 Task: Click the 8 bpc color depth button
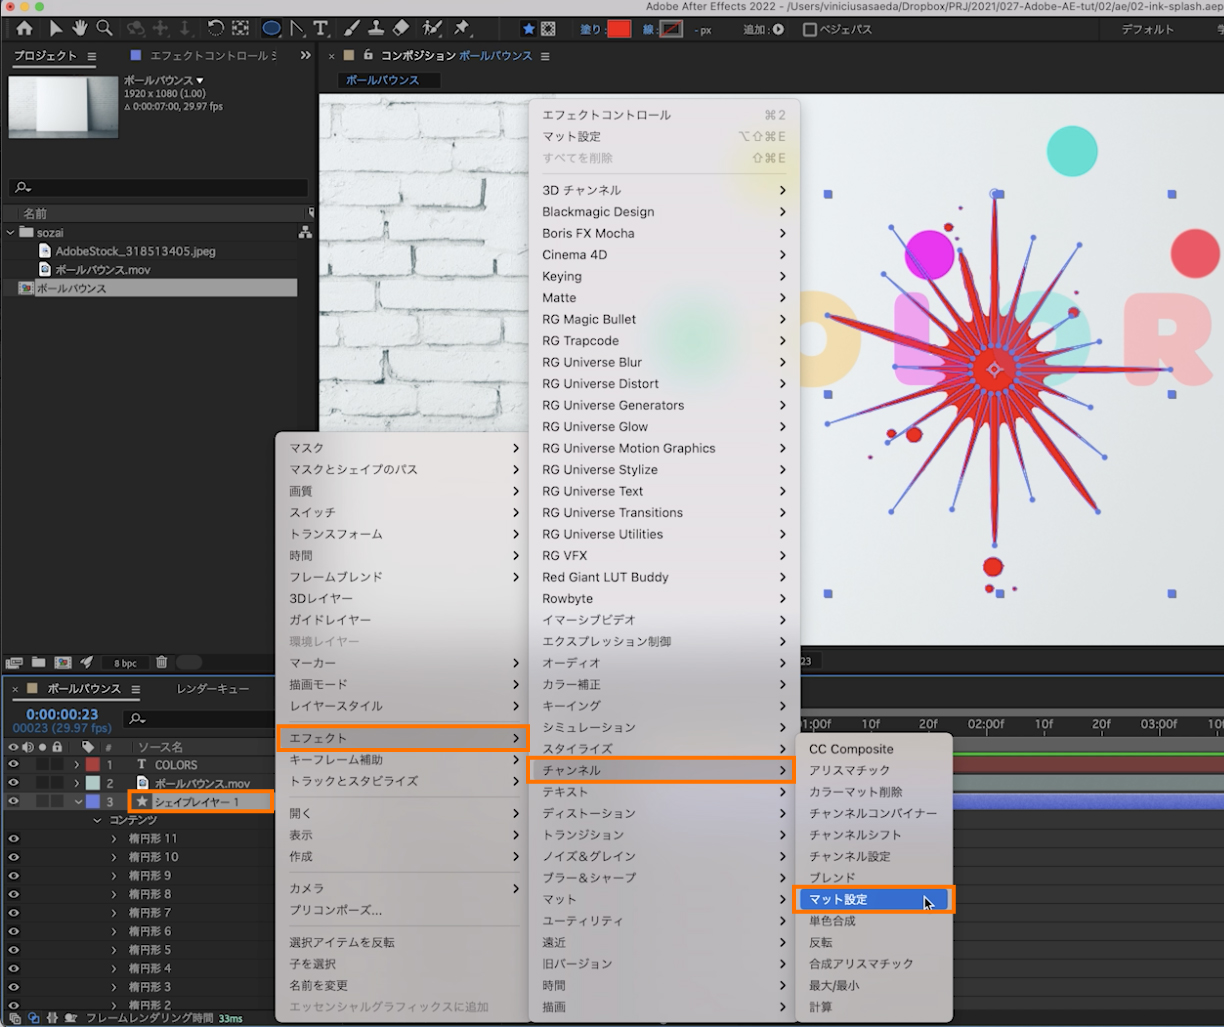[125, 662]
